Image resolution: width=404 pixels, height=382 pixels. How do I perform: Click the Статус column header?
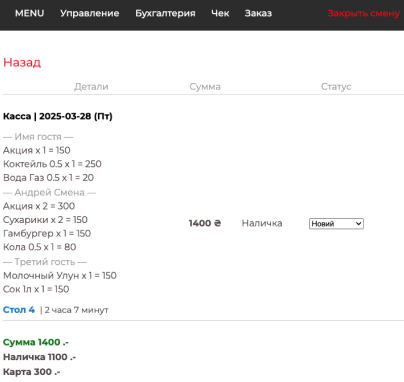pyautogui.click(x=336, y=87)
